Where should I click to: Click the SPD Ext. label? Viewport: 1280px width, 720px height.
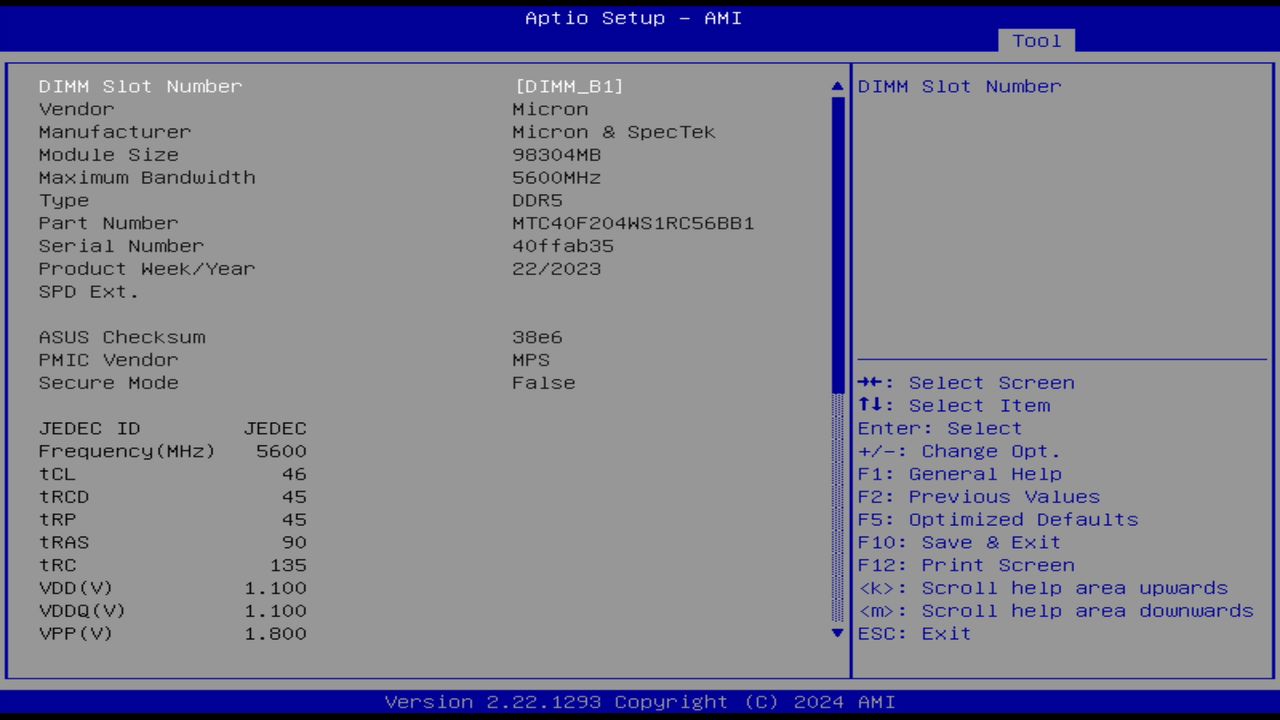[89, 292]
